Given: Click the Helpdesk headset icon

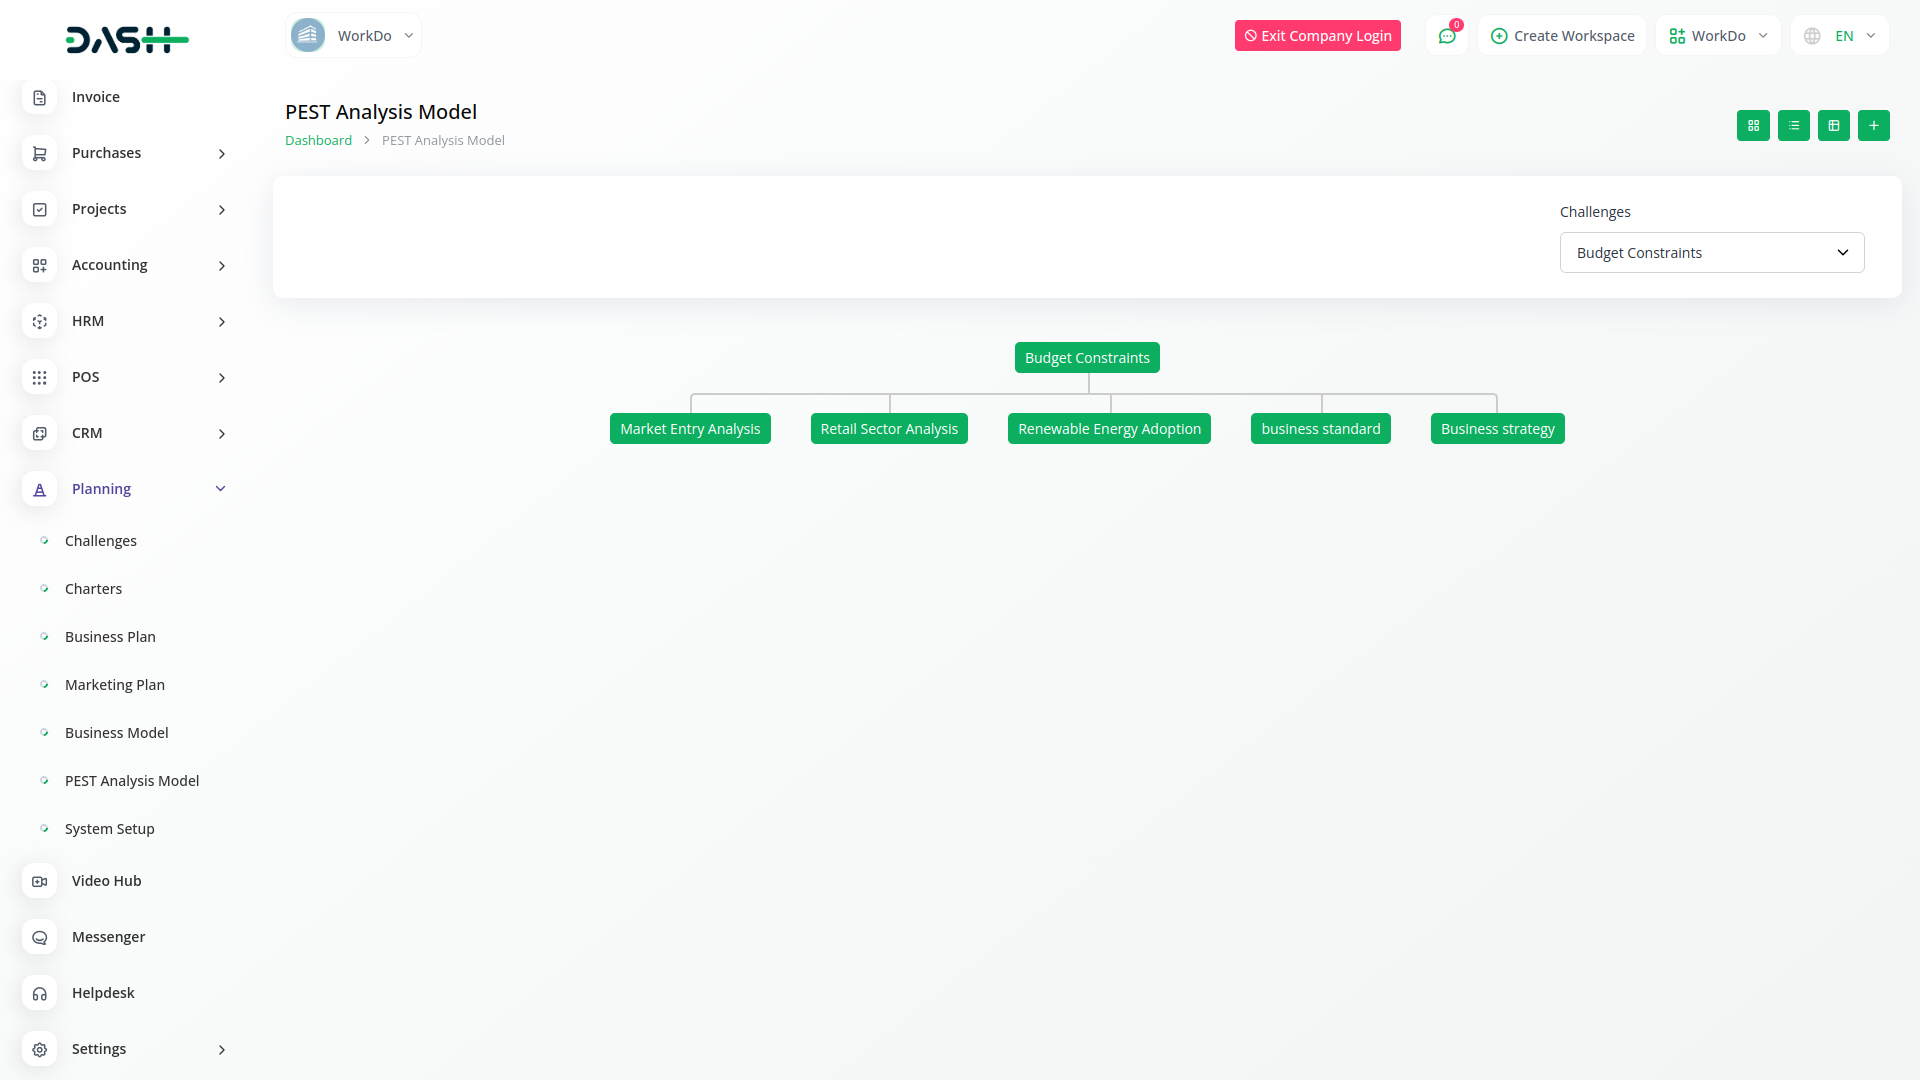Looking at the screenshot, I should coord(39,994).
